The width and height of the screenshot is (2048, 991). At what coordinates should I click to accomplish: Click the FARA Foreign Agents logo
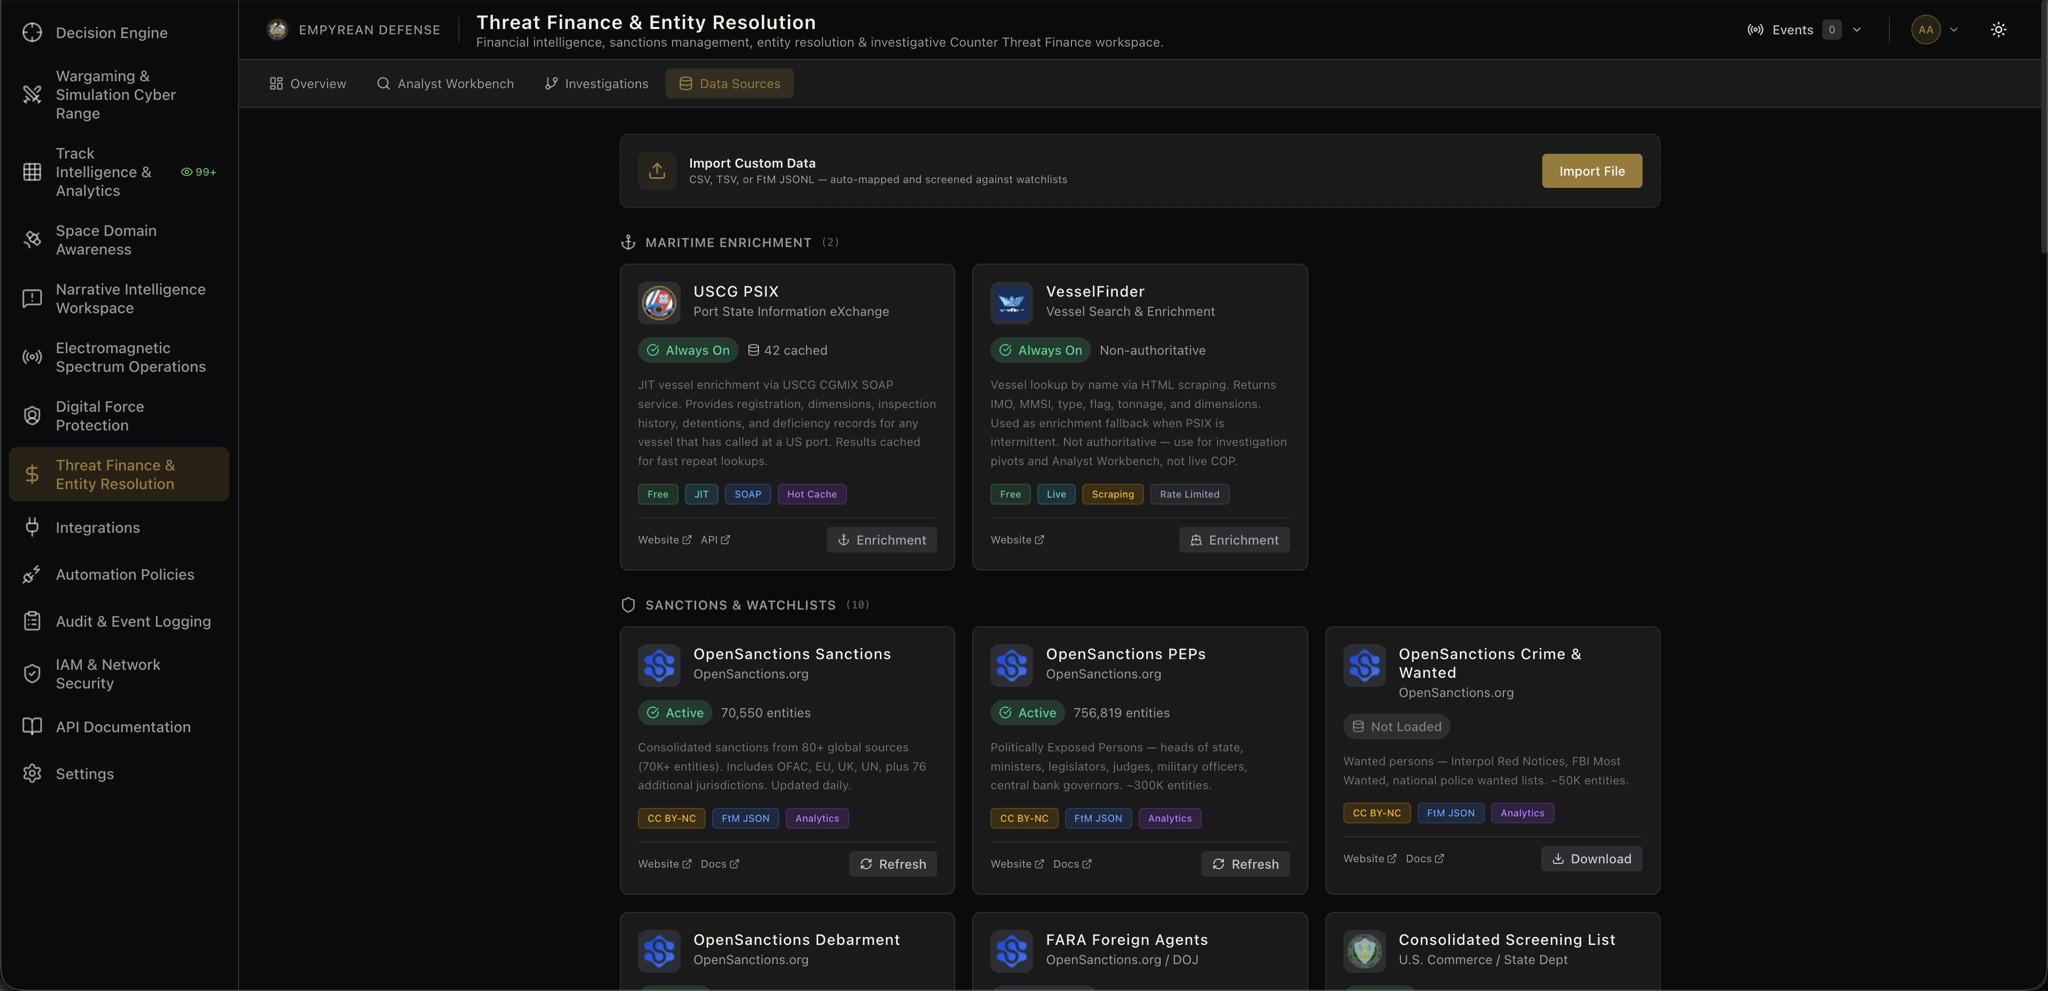coord(1011,950)
